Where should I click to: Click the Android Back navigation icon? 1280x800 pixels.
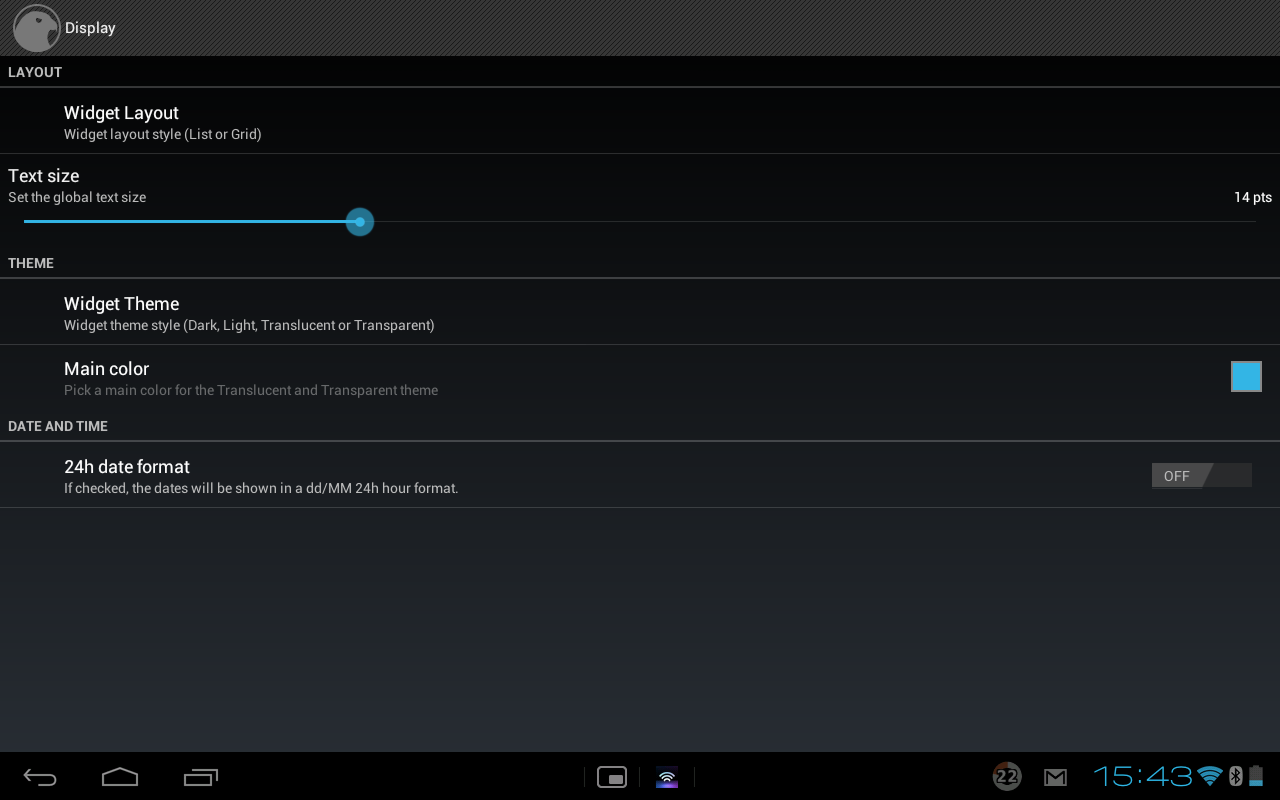[x=40, y=777]
